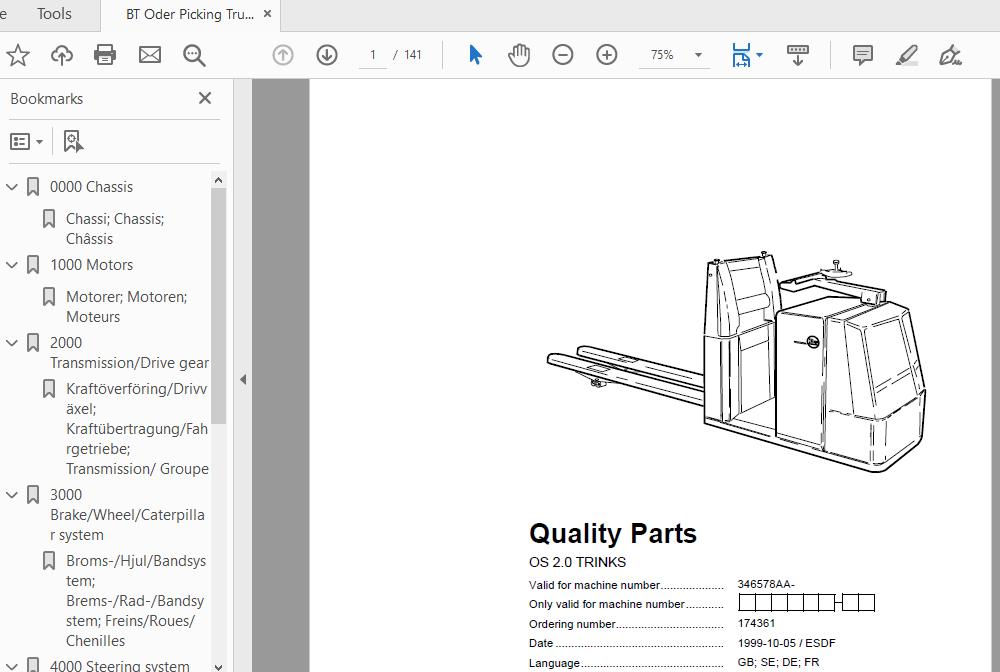Open the 0000 Chassis bookmark
Screen dimensions: 1000x672
tap(91, 187)
